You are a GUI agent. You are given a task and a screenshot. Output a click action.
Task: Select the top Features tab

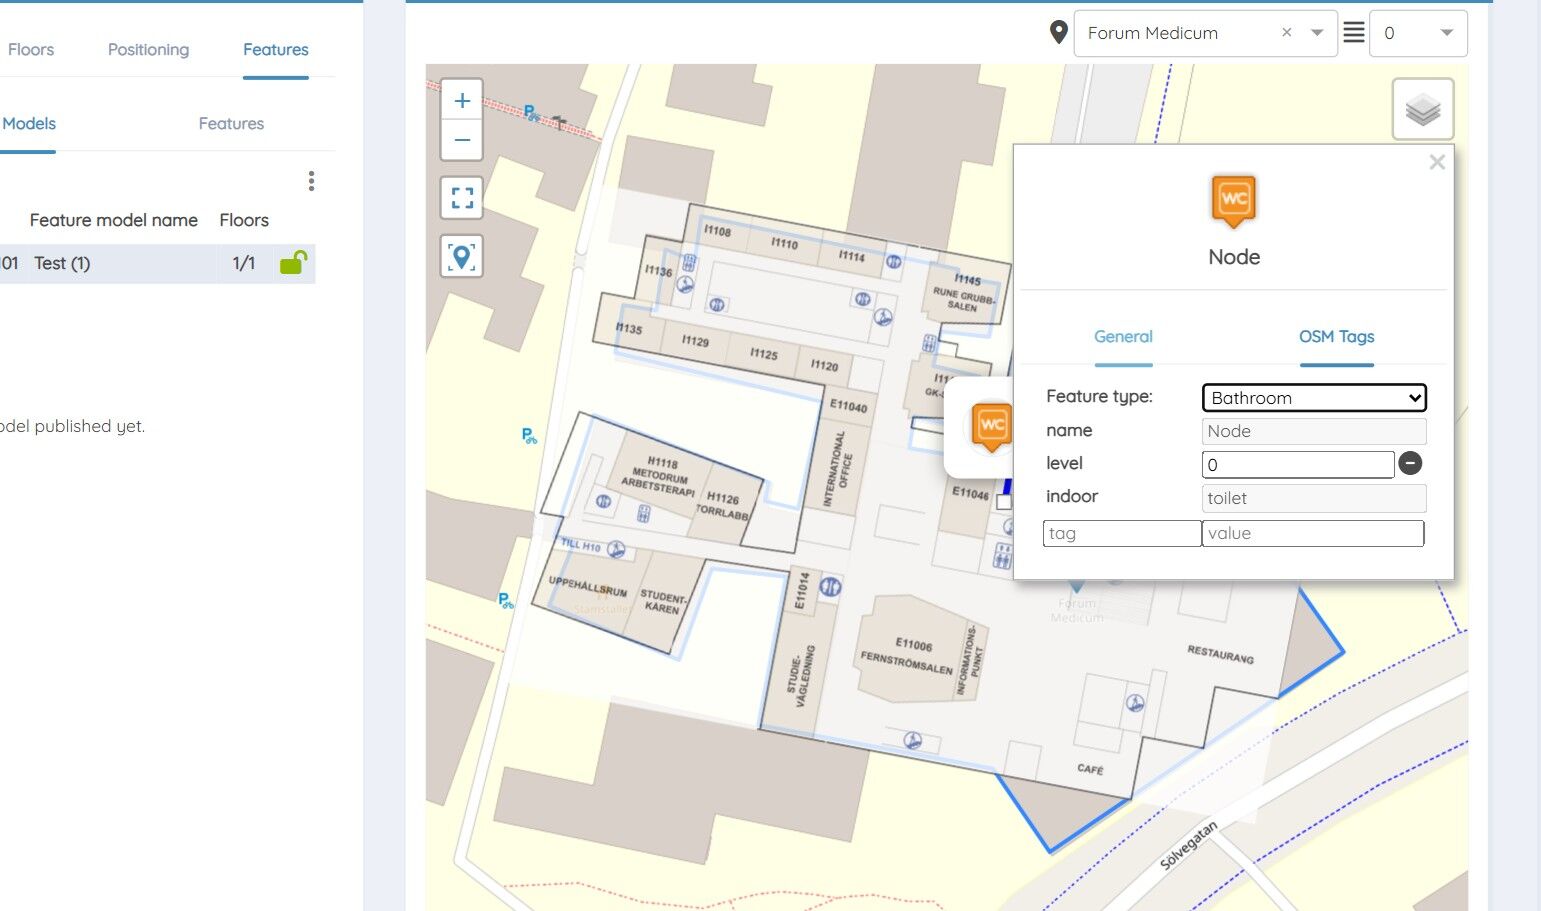click(276, 49)
